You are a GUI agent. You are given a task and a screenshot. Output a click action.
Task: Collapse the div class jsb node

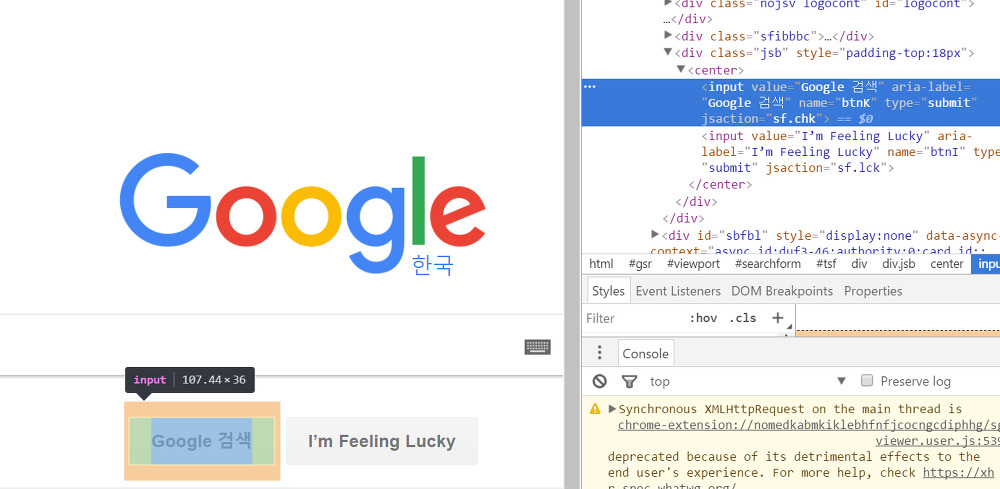(x=668, y=52)
